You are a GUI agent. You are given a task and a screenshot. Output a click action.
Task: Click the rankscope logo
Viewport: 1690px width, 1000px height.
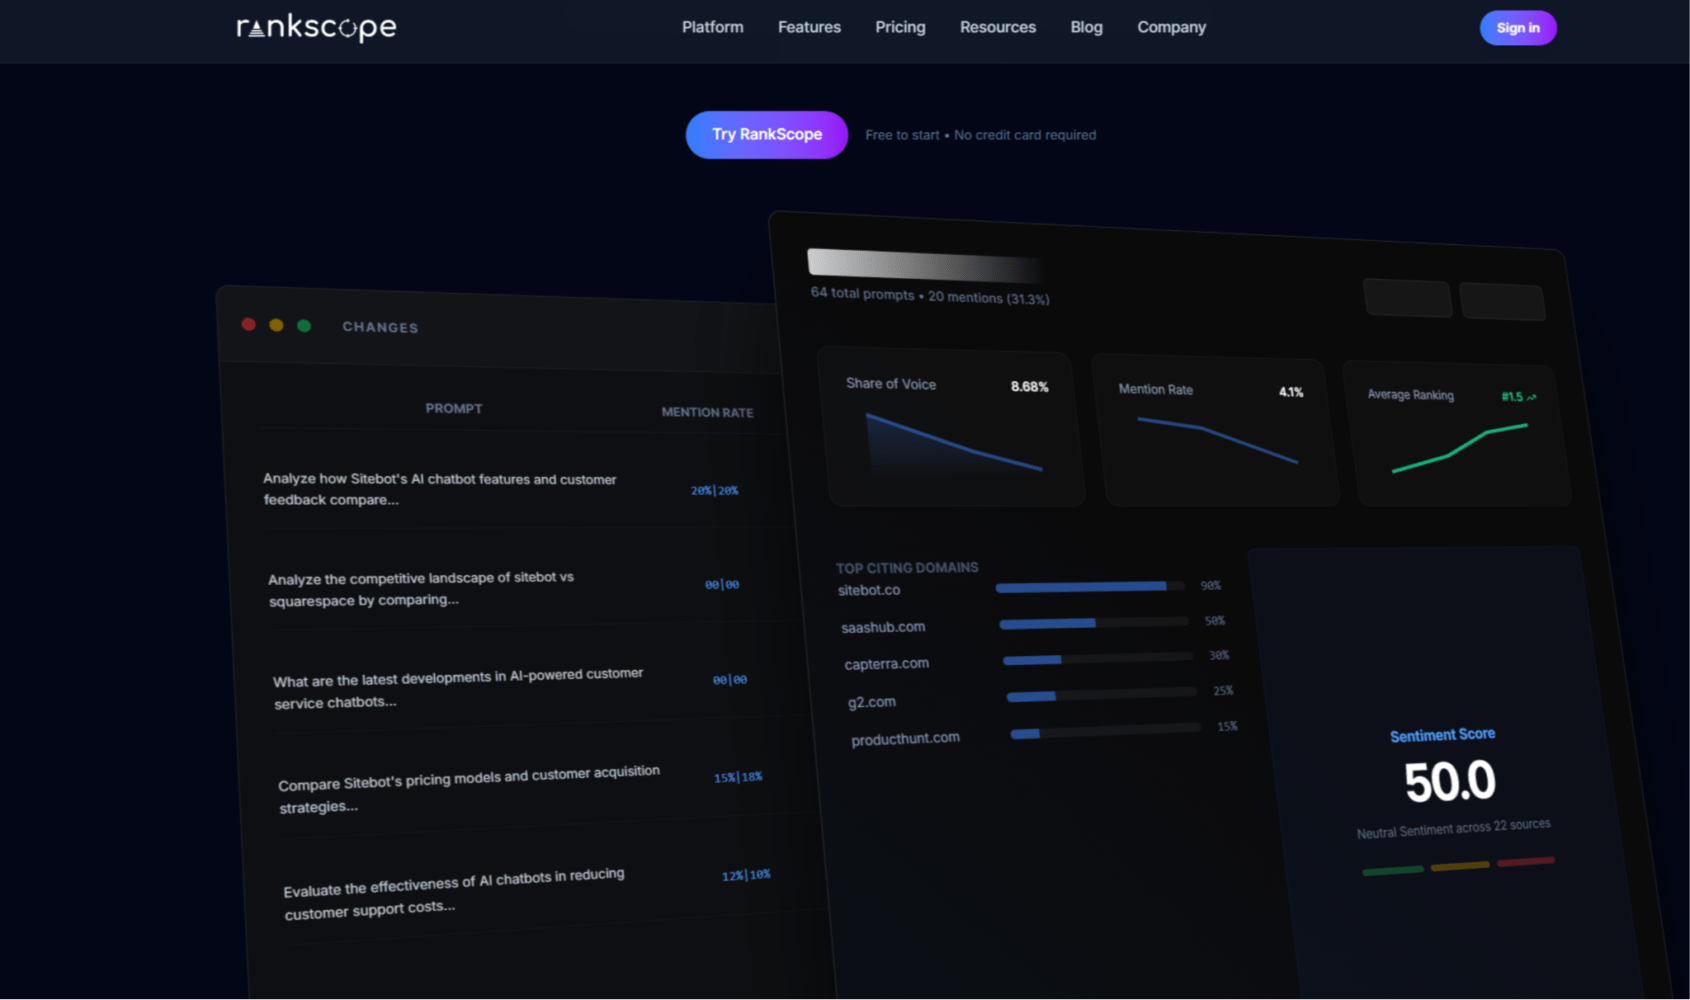316,27
